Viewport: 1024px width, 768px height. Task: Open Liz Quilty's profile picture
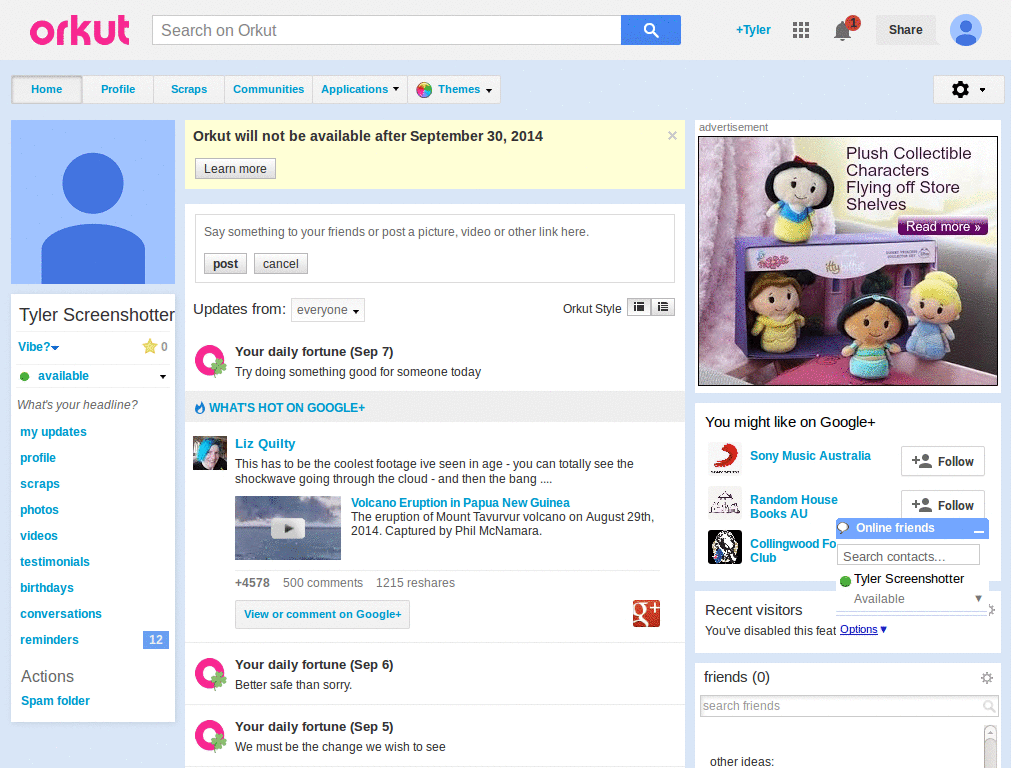(210, 453)
